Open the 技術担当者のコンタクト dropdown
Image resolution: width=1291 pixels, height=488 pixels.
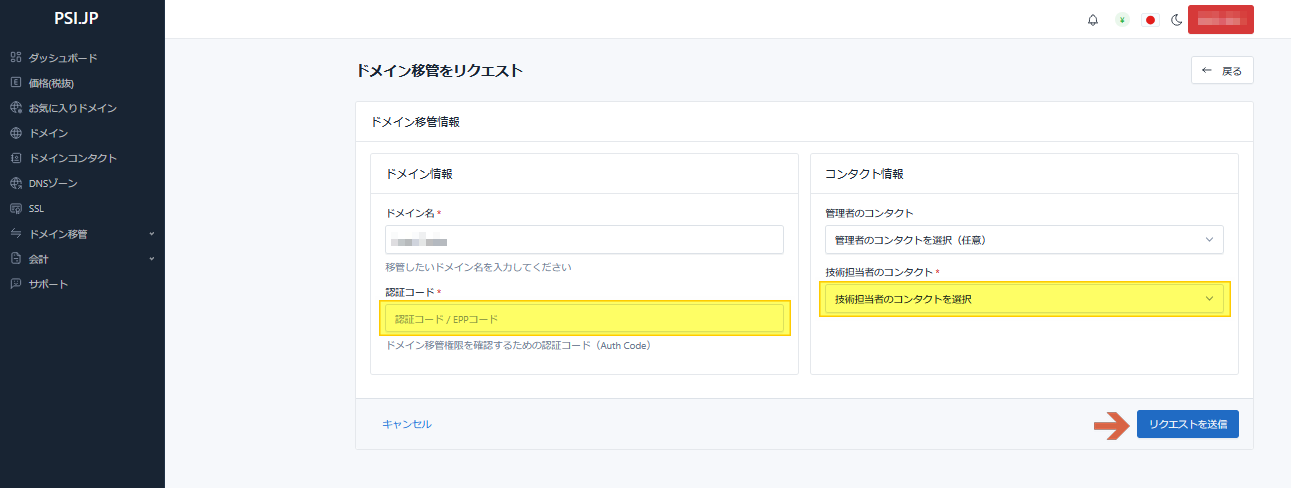[x=1023, y=299]
